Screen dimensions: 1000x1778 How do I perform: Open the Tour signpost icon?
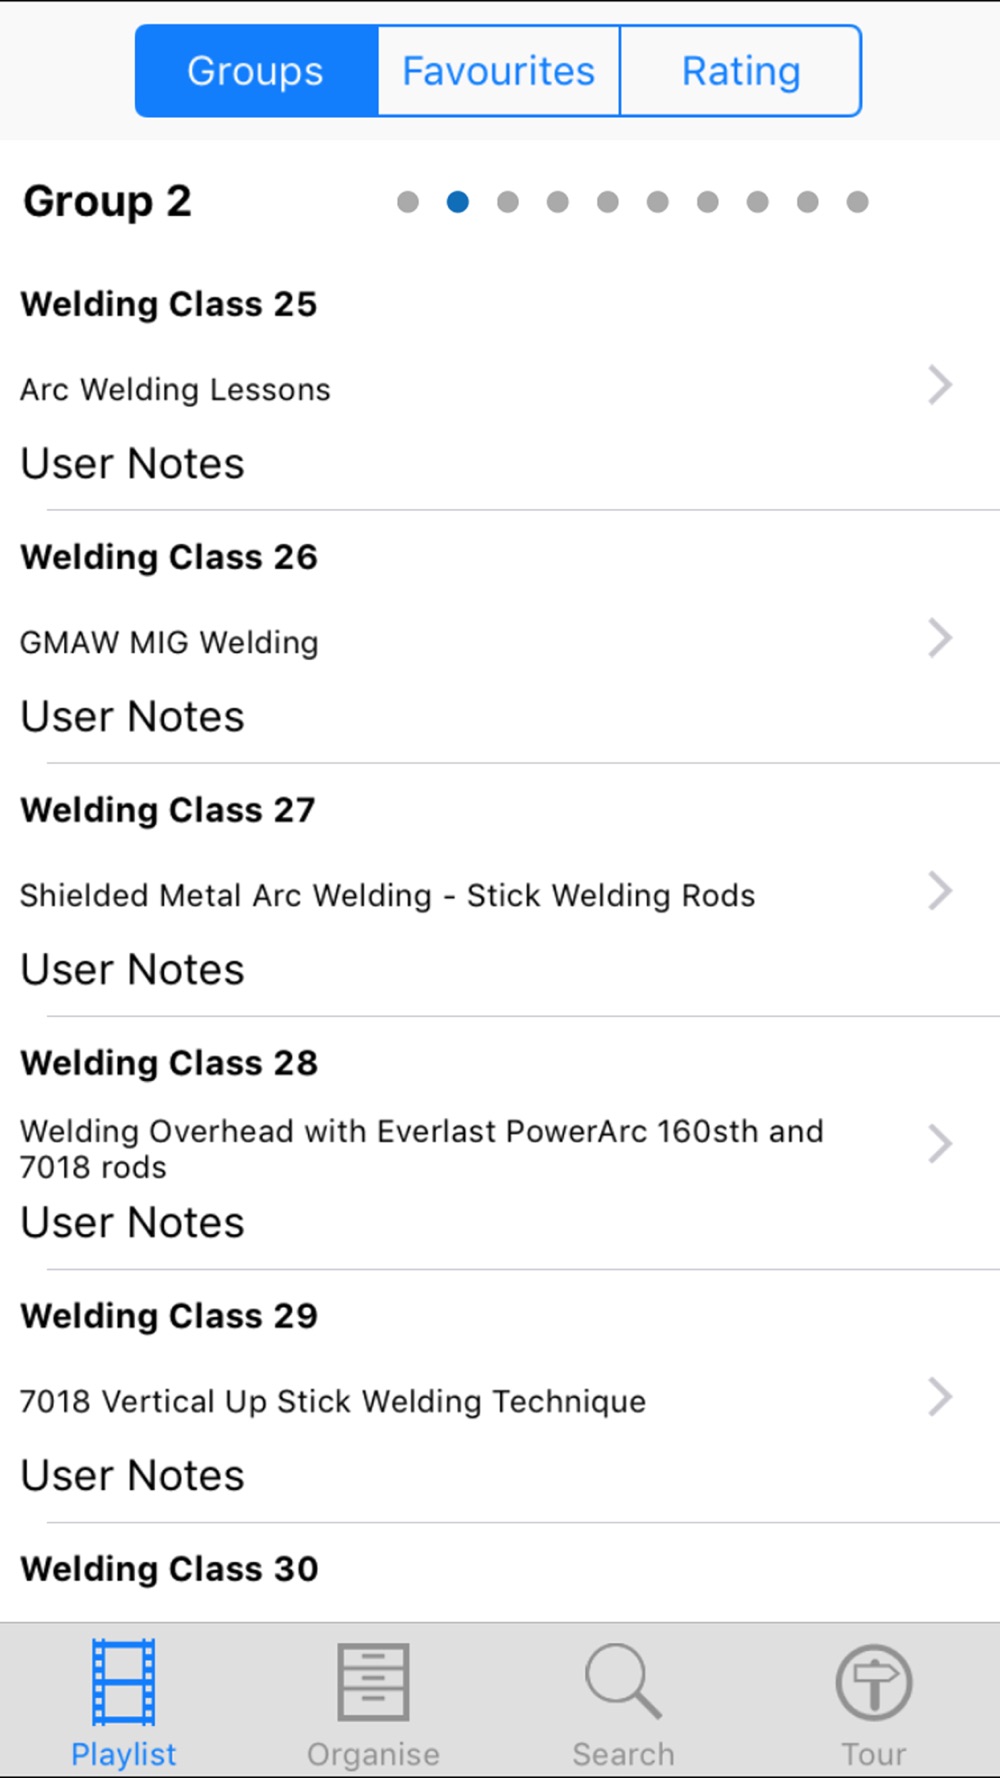click(873, 1682)
